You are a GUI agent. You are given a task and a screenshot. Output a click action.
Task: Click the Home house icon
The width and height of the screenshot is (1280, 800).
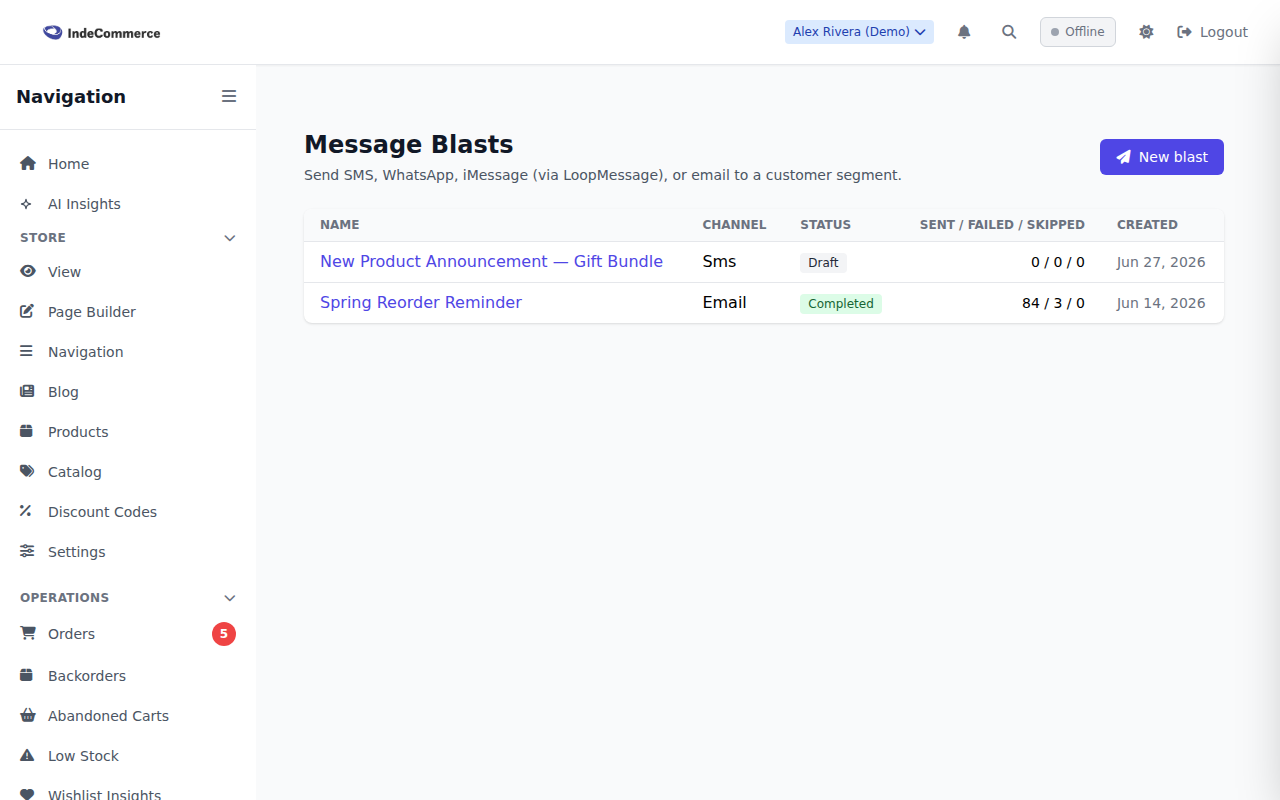[x=28, y=164]
